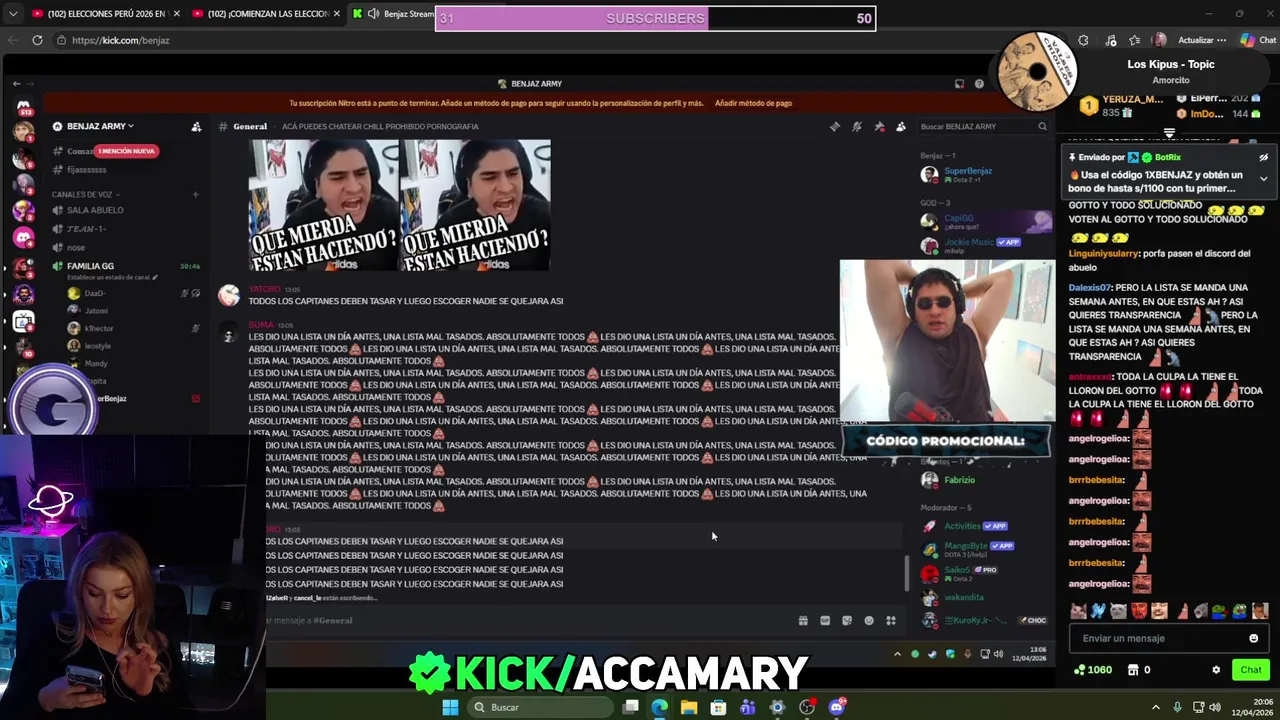The height and width of the screenshot is (720, 1280).
Task: Open 1 MENCIÓN NUEVA badge
Action: pos(126,151)
